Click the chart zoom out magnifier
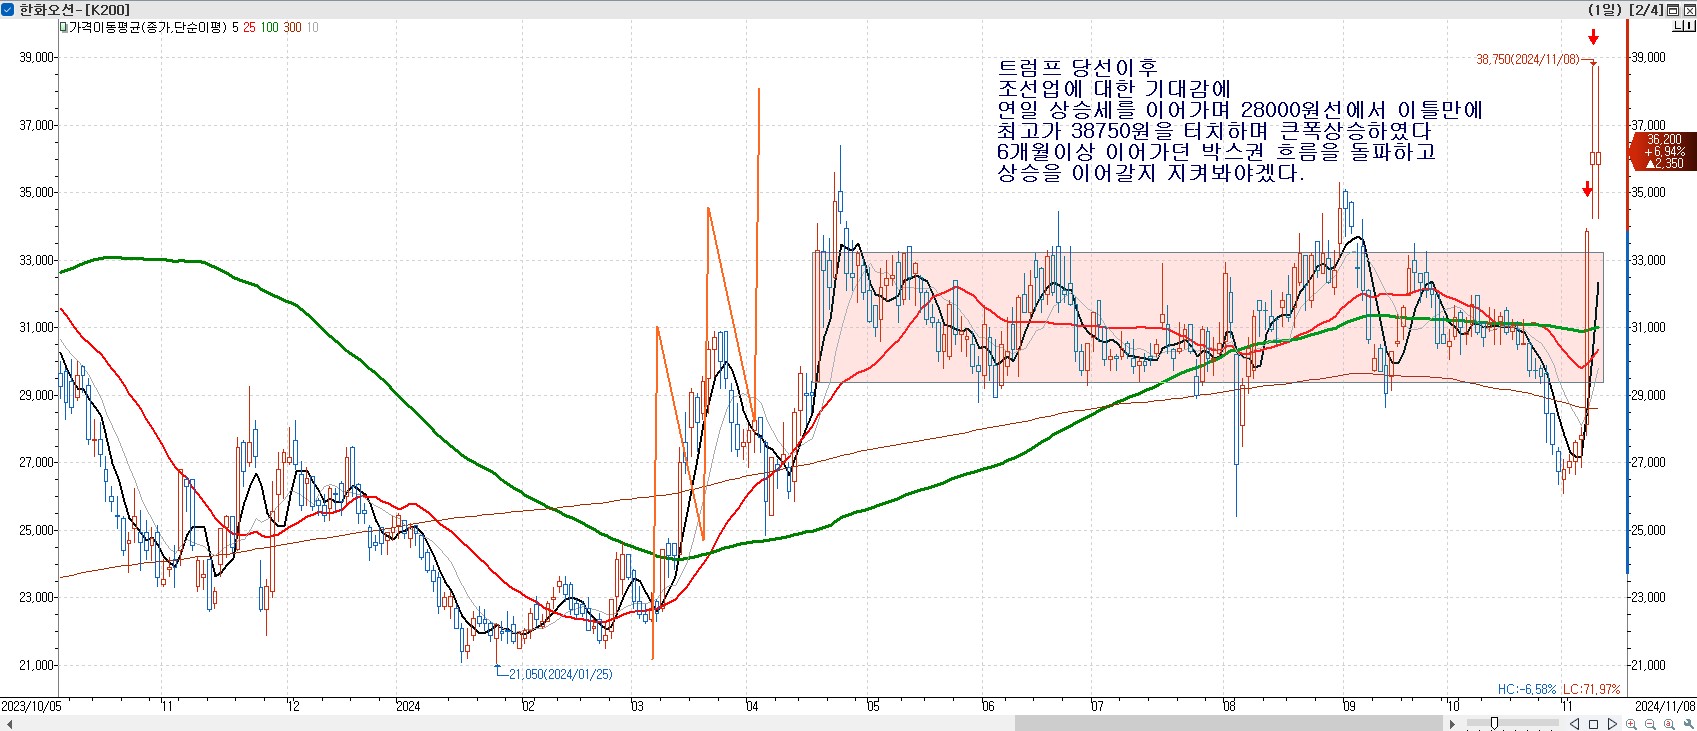1697x731 pixels. (1650, 724)
